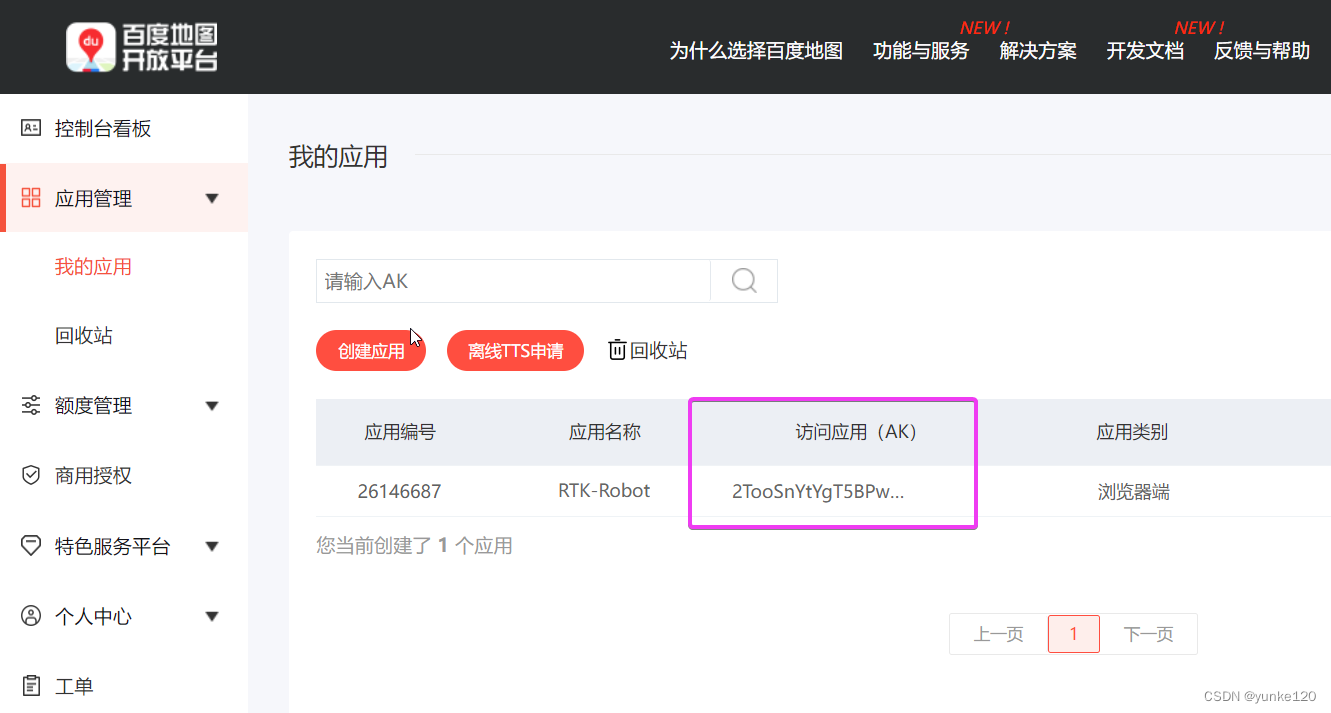1331x713 pixels.
Task: Click the 商用授权 shield icon
Action: [x=31, y=475]
